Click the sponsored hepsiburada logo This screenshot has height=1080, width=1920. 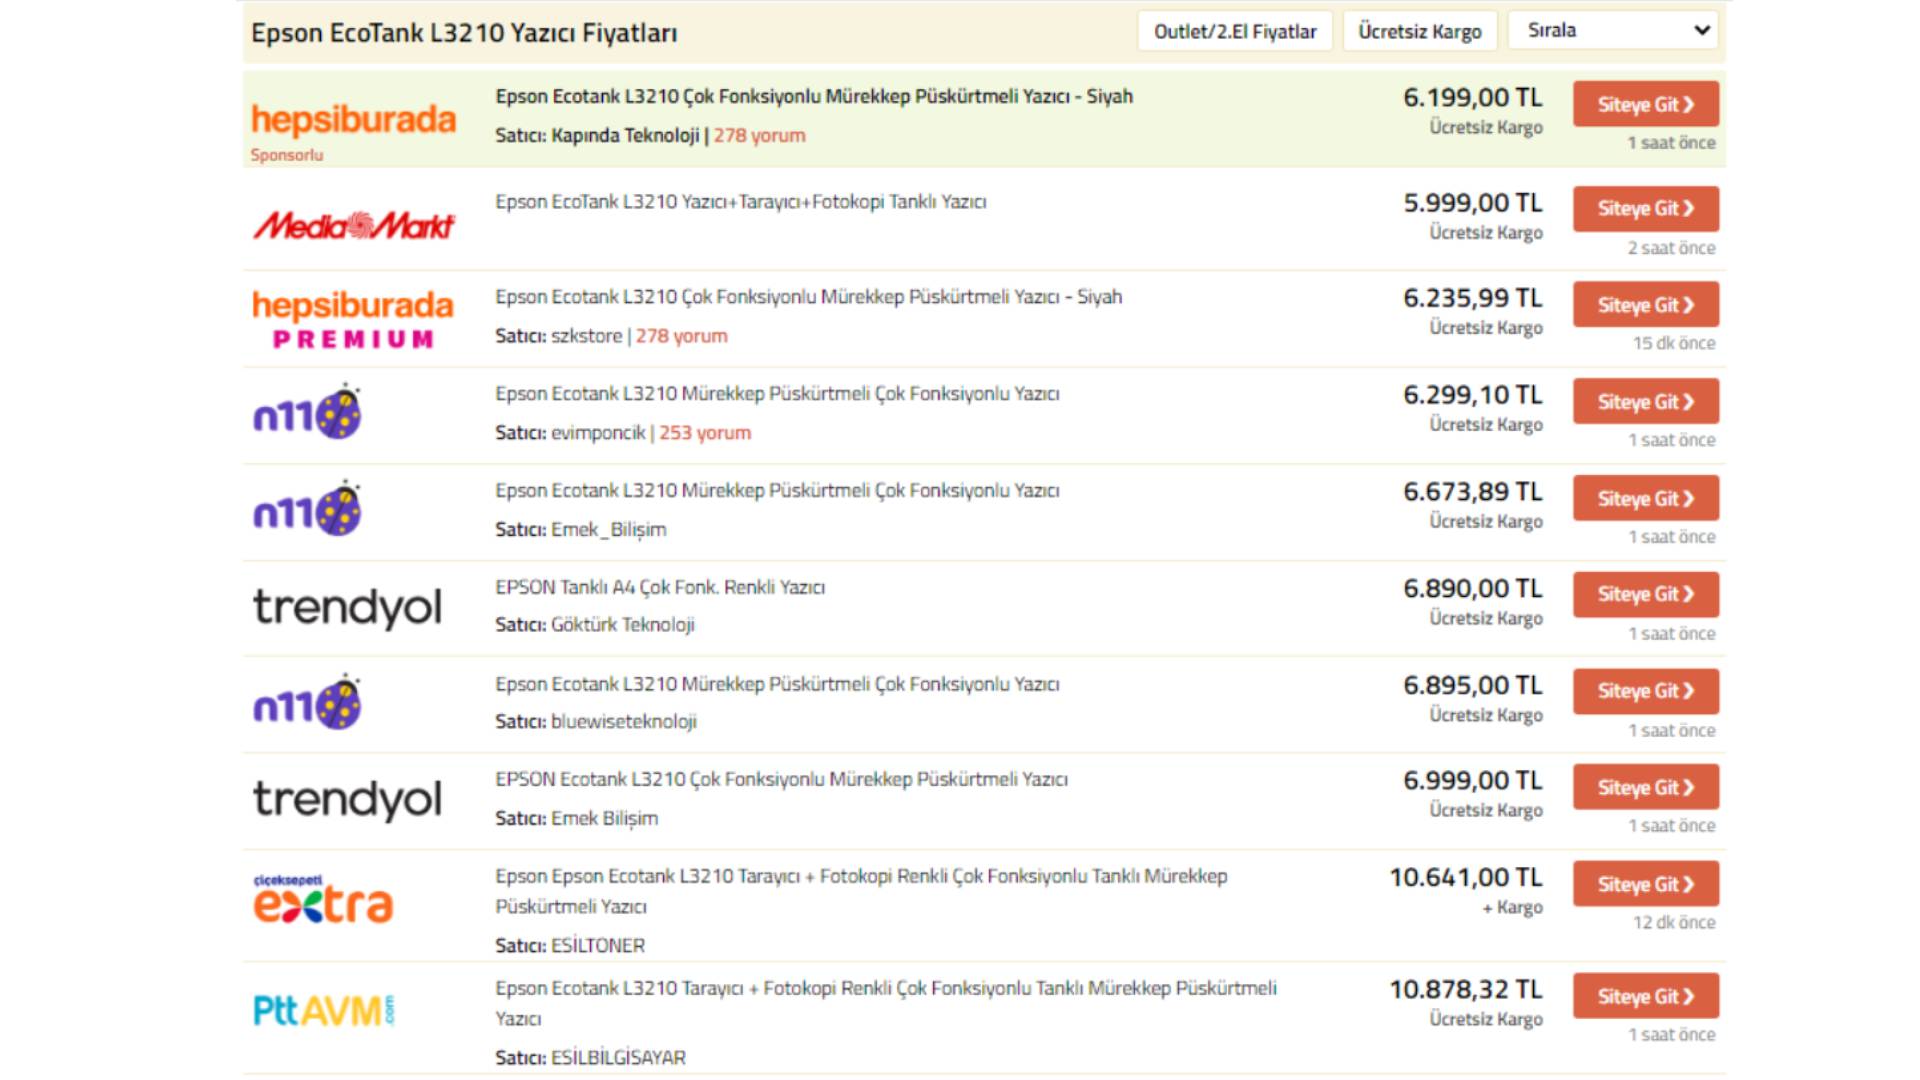click(x=353, y=119)
